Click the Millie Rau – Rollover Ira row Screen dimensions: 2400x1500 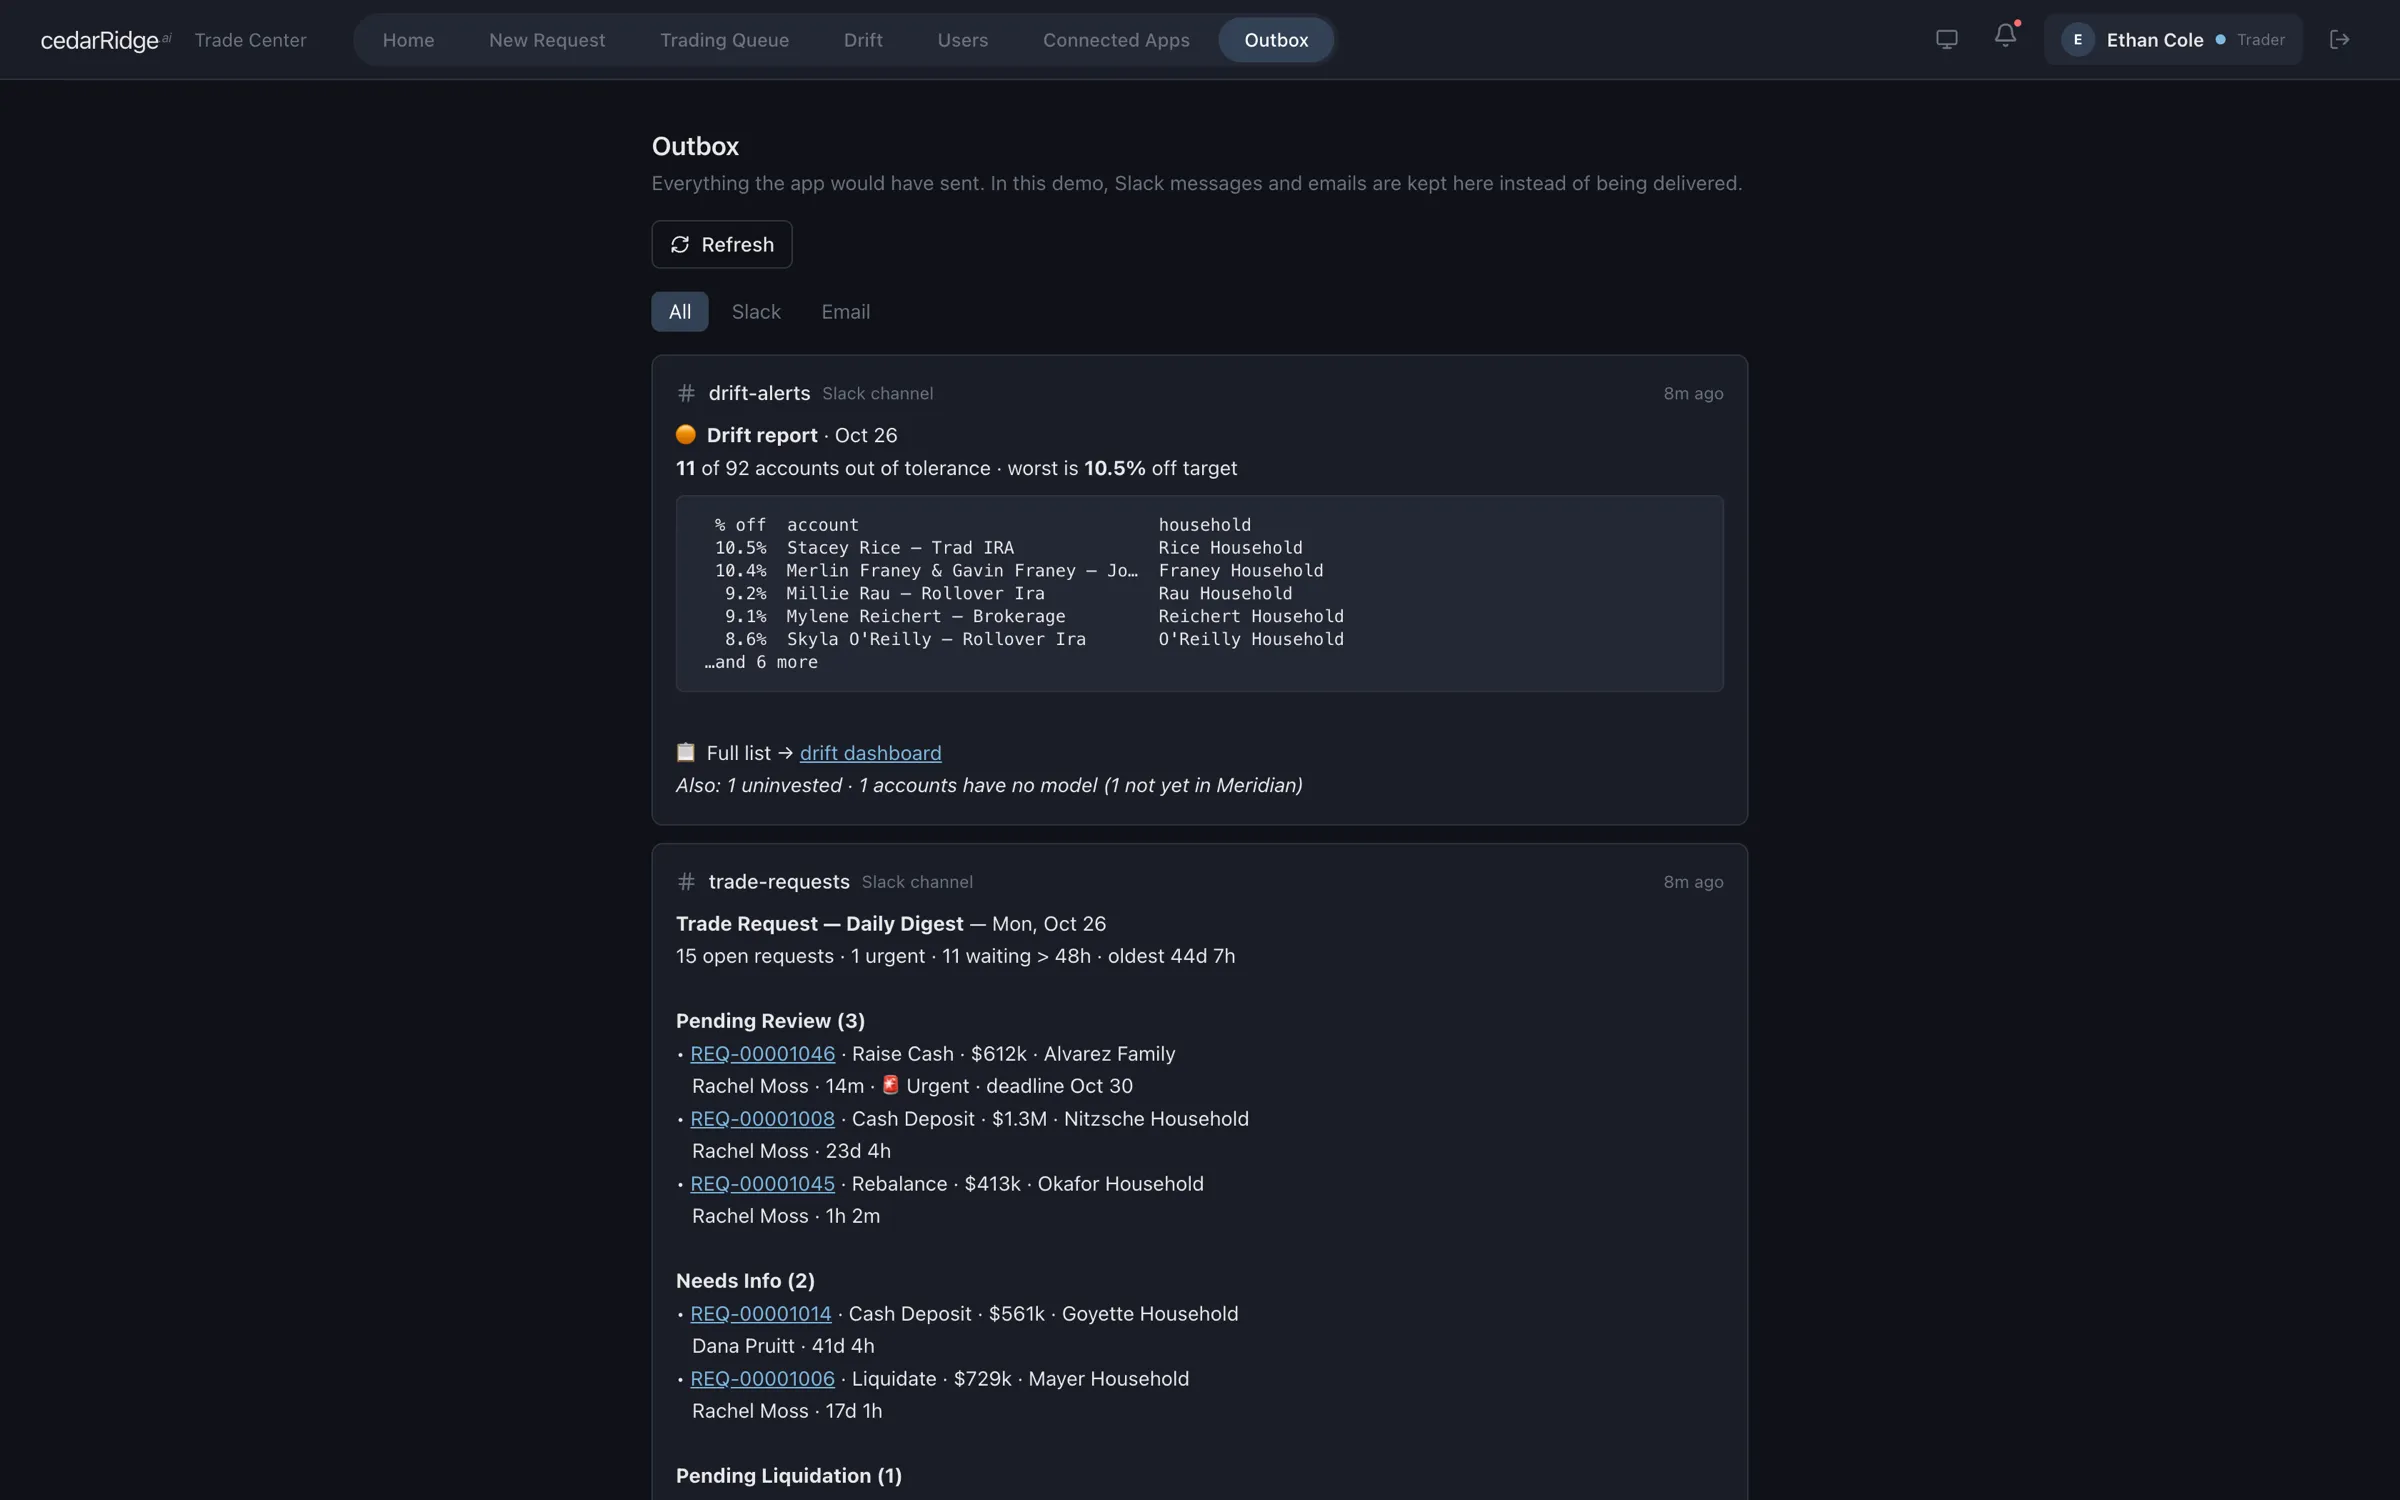point(1008,594)
